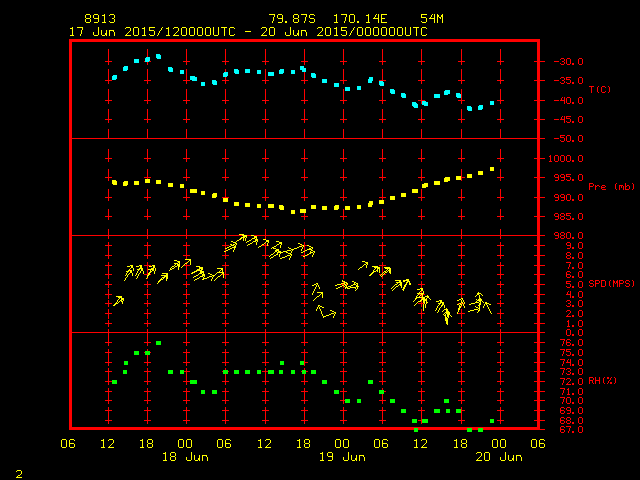Click the 0.0 wind speed axis label
This screenshot has width=640, height=480.
[x=574, y=333]
